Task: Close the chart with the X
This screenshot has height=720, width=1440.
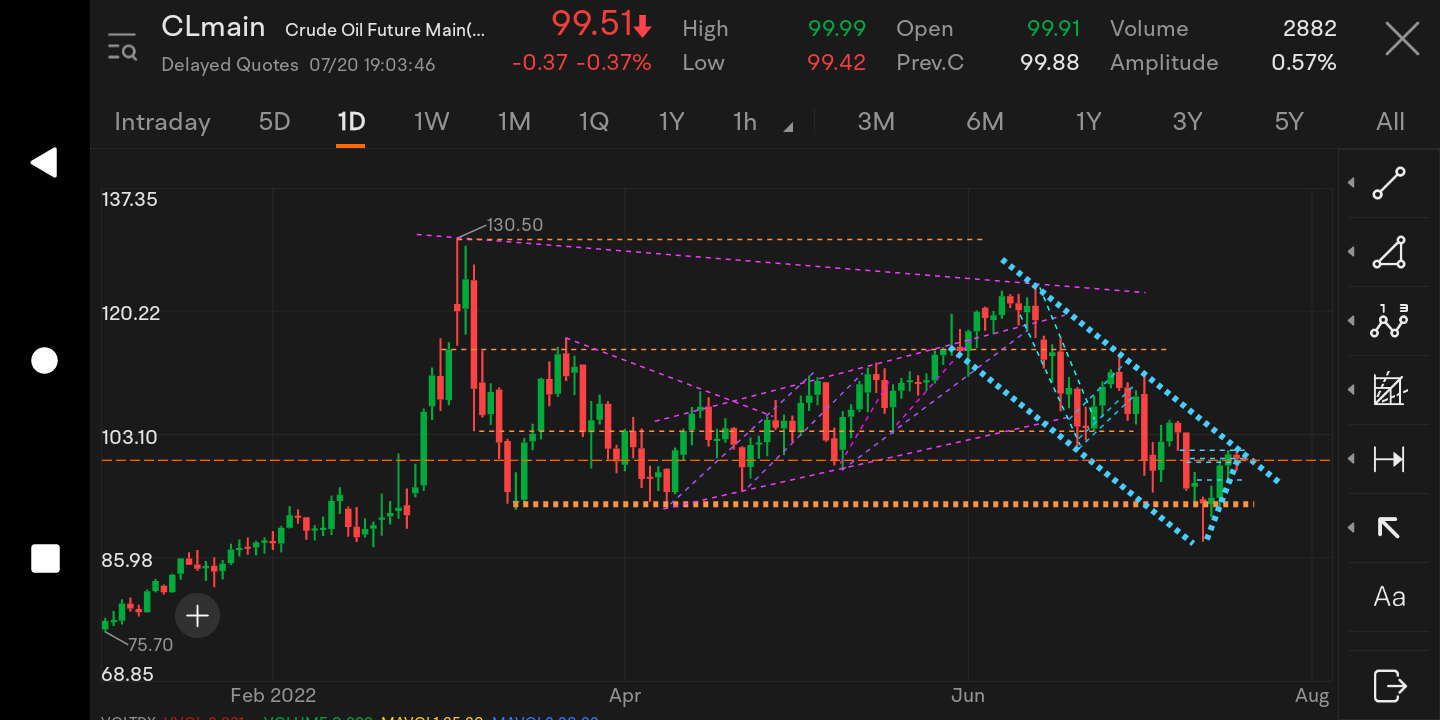Action: [1402, 40]
